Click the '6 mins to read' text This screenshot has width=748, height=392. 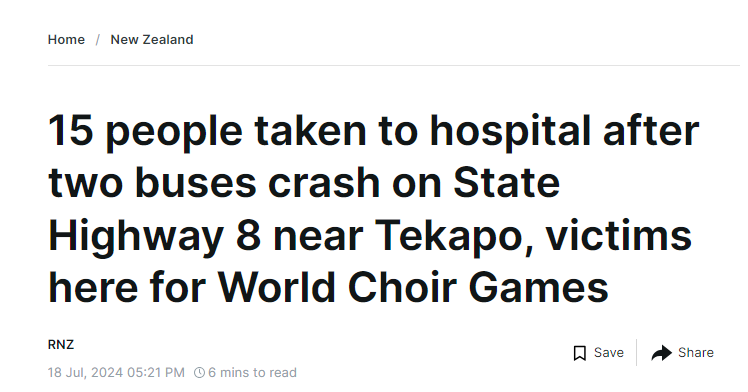[x=252, y=372]
